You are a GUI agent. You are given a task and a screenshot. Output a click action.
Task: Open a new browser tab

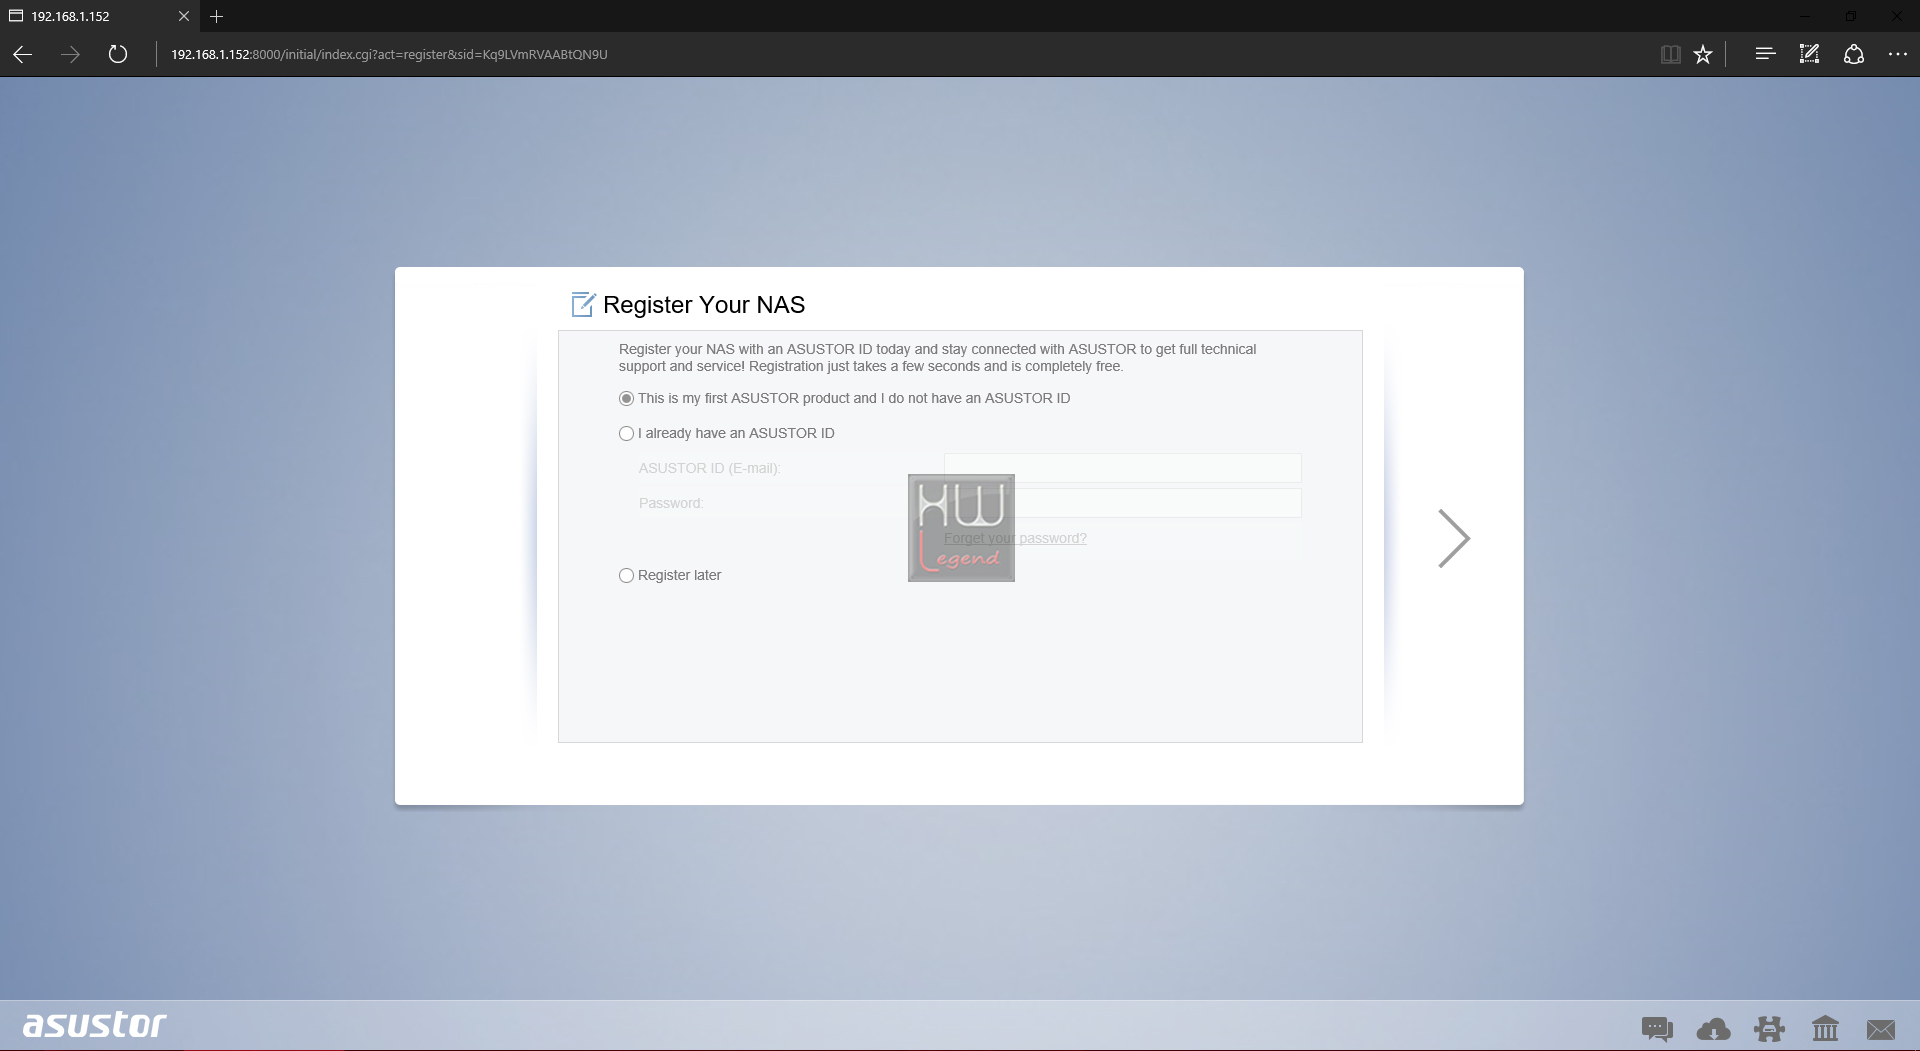point(216,16)
